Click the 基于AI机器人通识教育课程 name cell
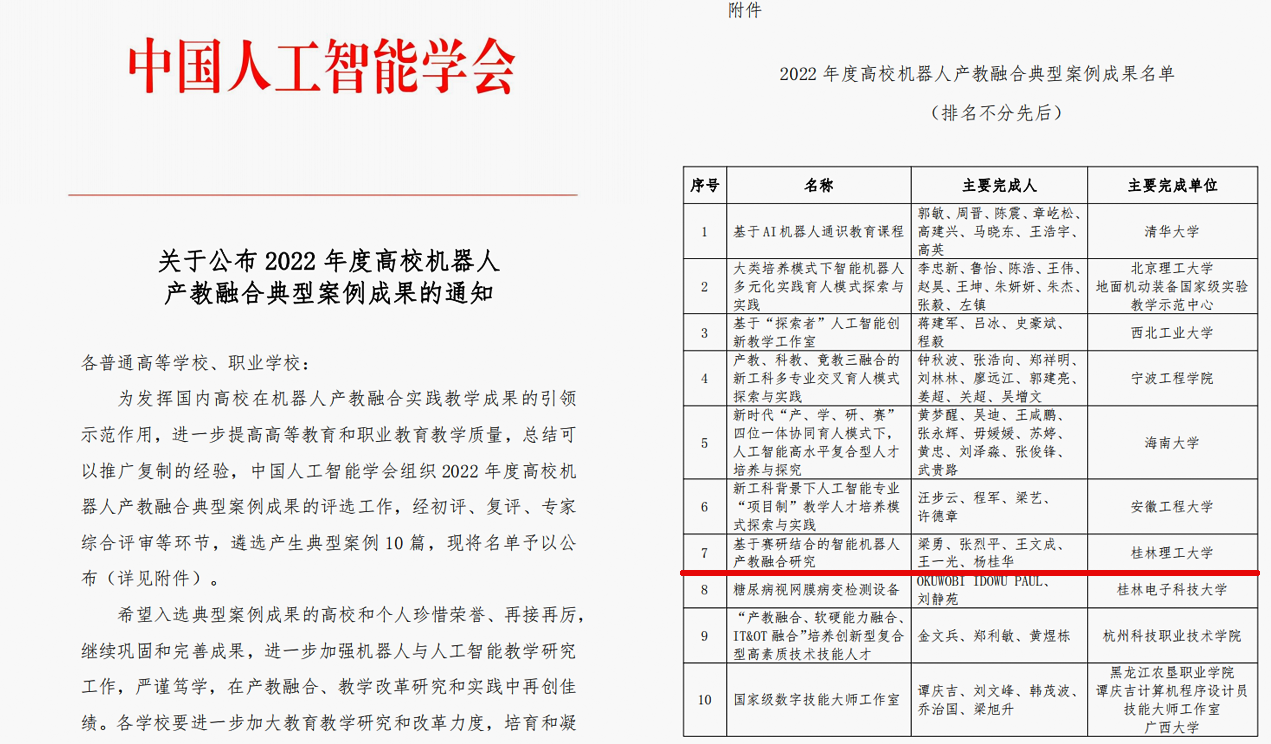1271x744 pixels. pos(817,231)
